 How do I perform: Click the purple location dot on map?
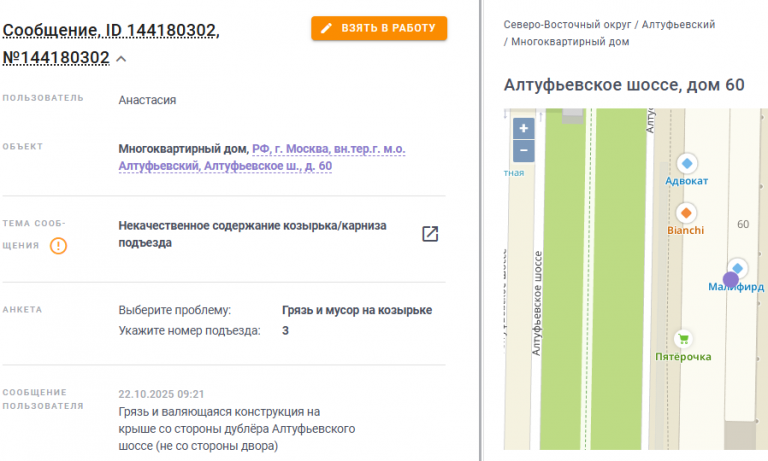[x=730, y=280]
